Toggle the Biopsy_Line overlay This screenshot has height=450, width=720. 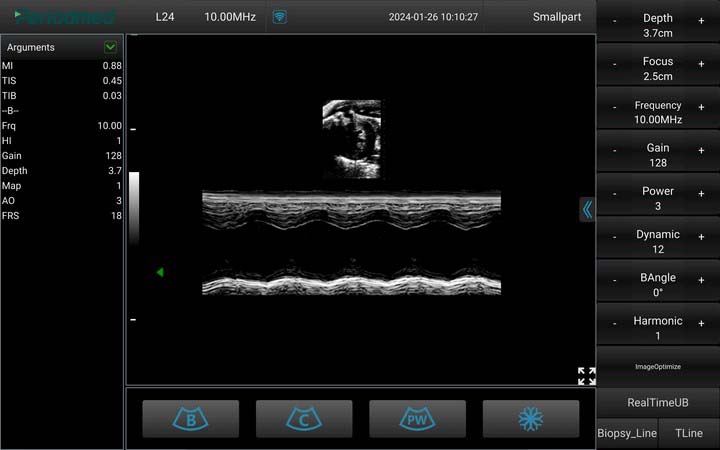[x=627, y=433]
